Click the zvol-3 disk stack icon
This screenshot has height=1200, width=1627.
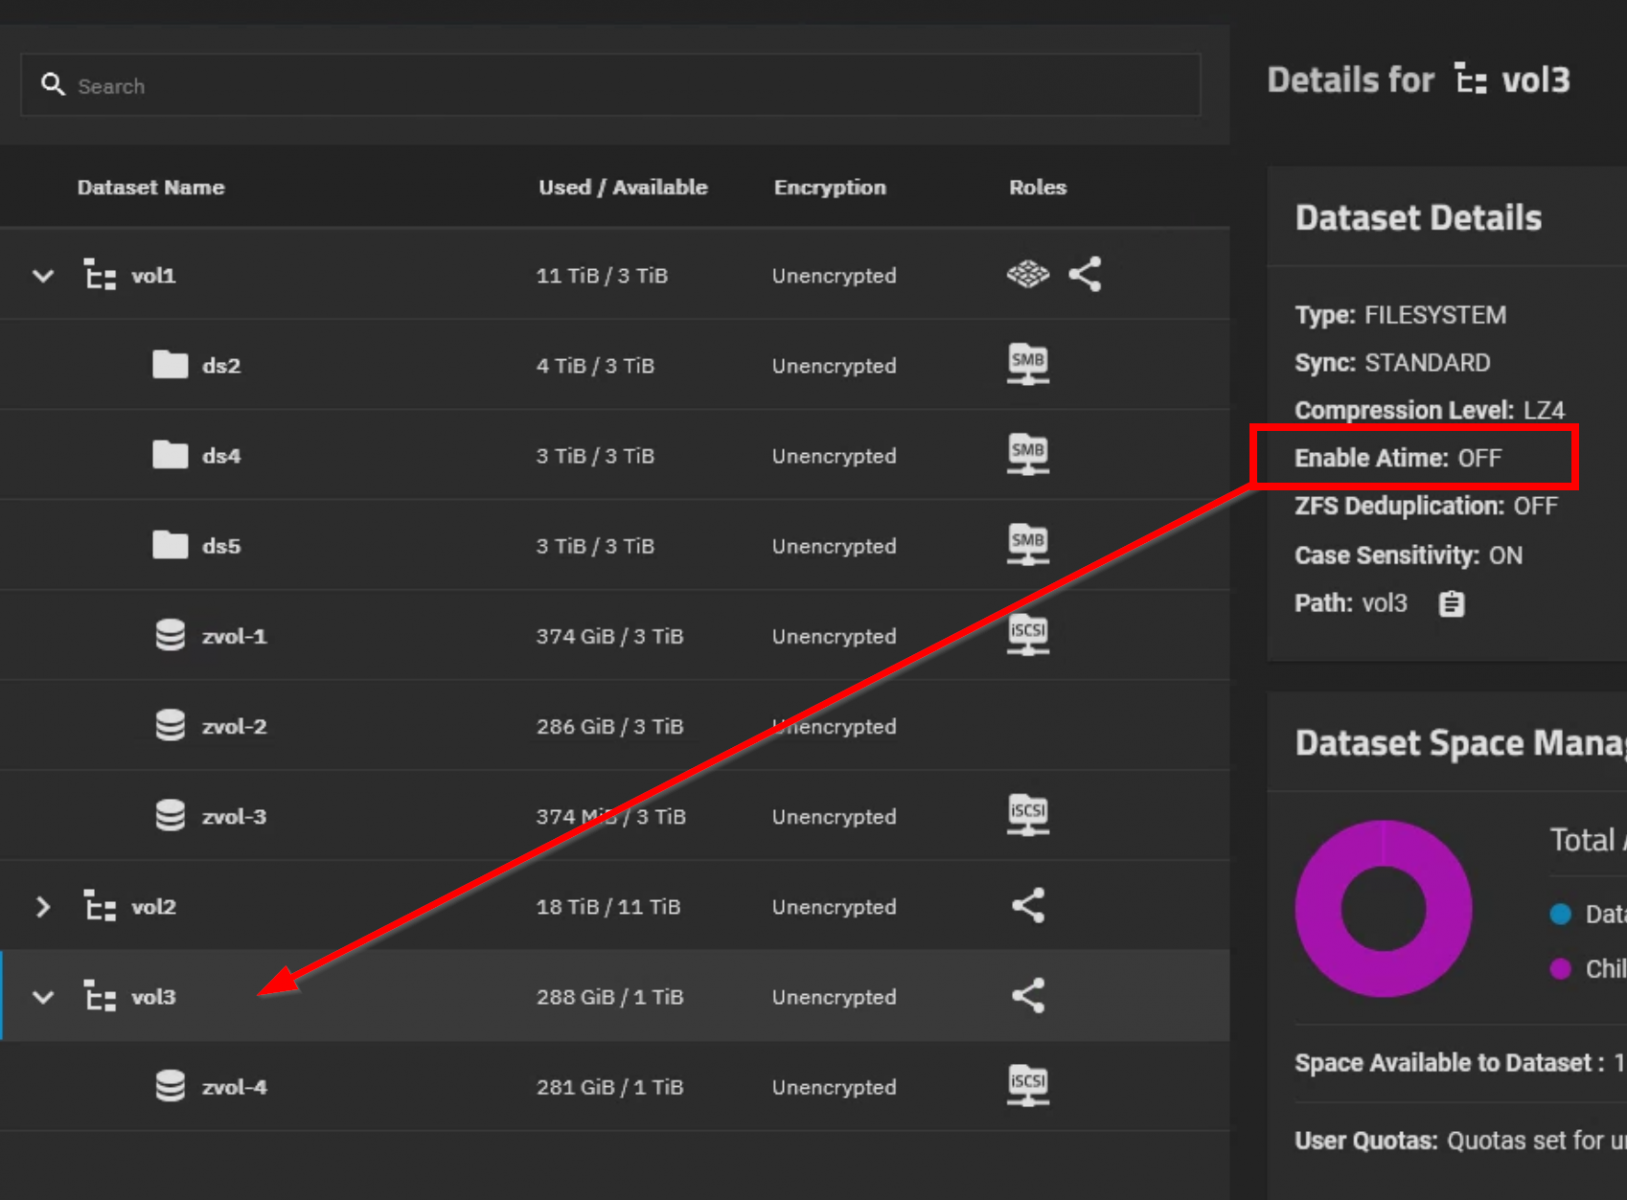pos(170,815)
